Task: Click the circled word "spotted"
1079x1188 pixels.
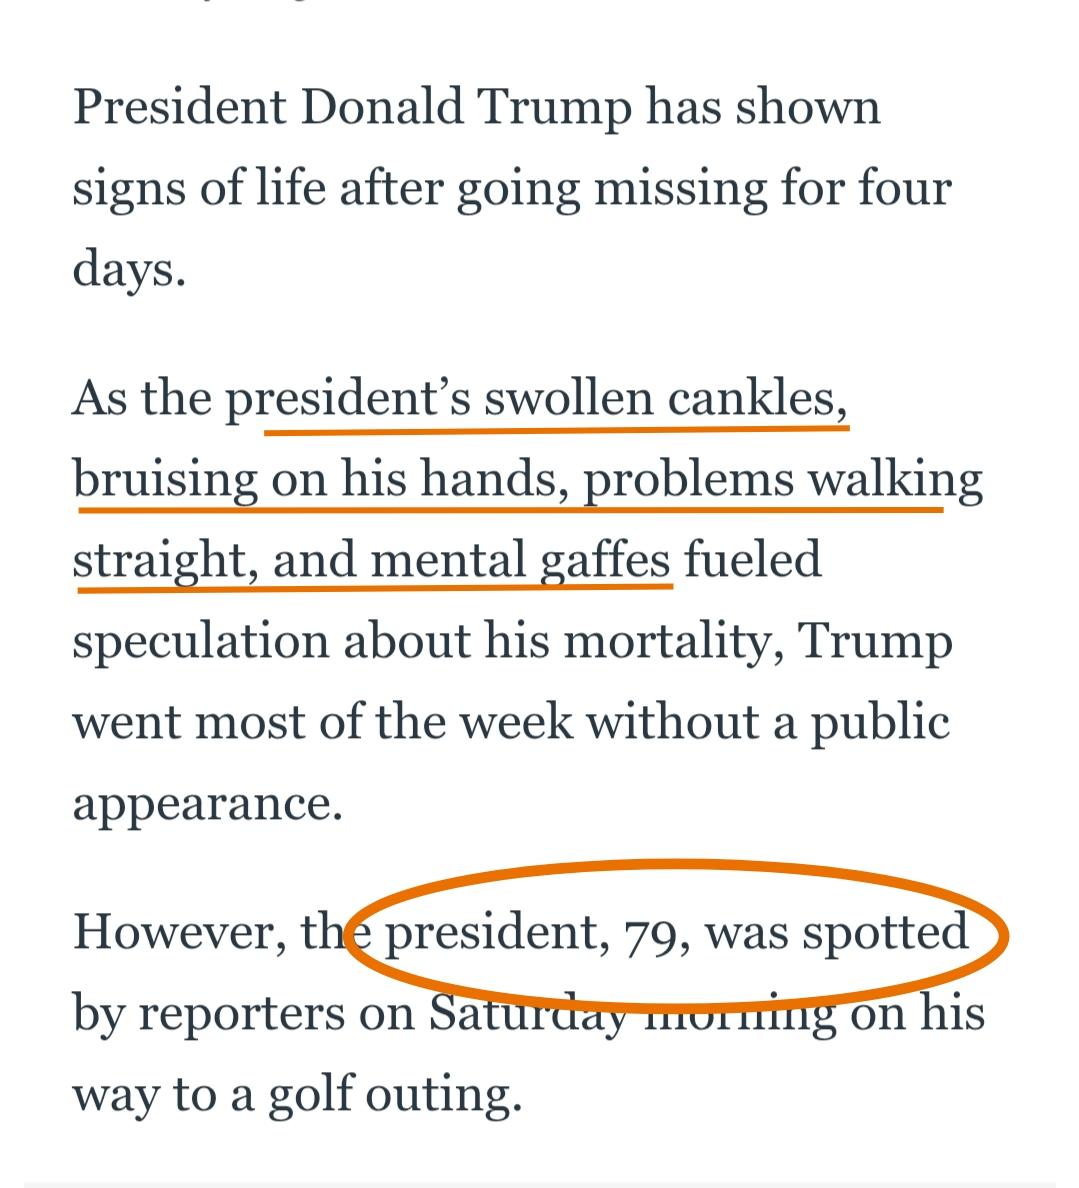Action: tap(886, 932)
